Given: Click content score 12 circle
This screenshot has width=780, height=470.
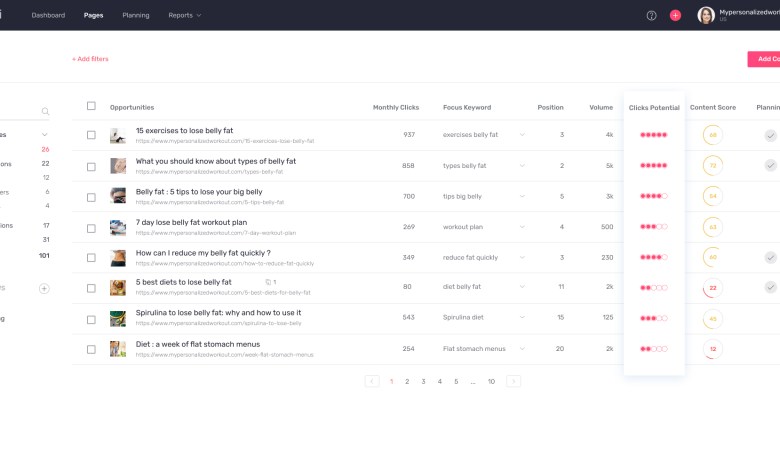Looking at the screenshot, I should (x=712, y=349).
